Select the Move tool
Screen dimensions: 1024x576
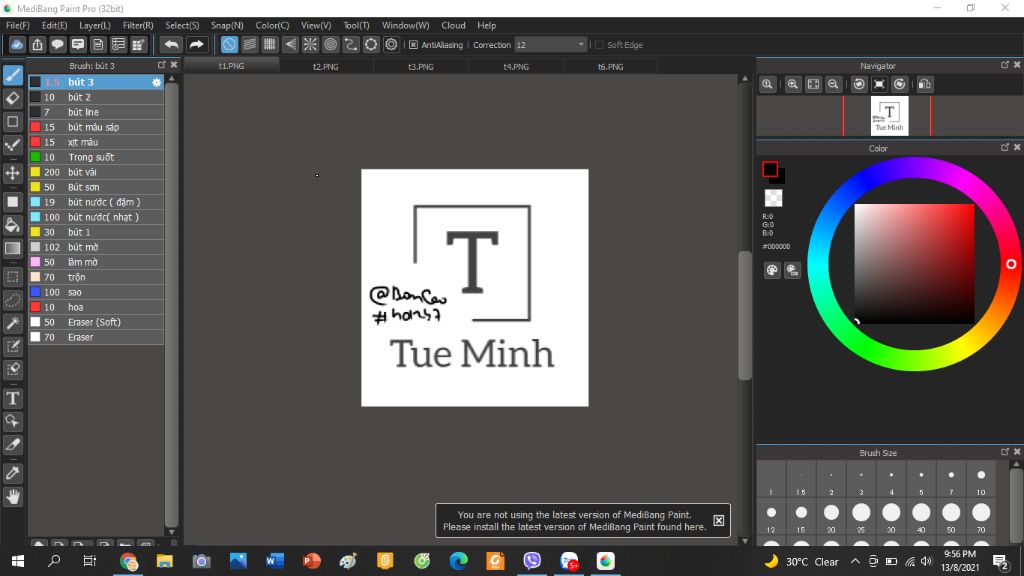click(x=12, y=173)
